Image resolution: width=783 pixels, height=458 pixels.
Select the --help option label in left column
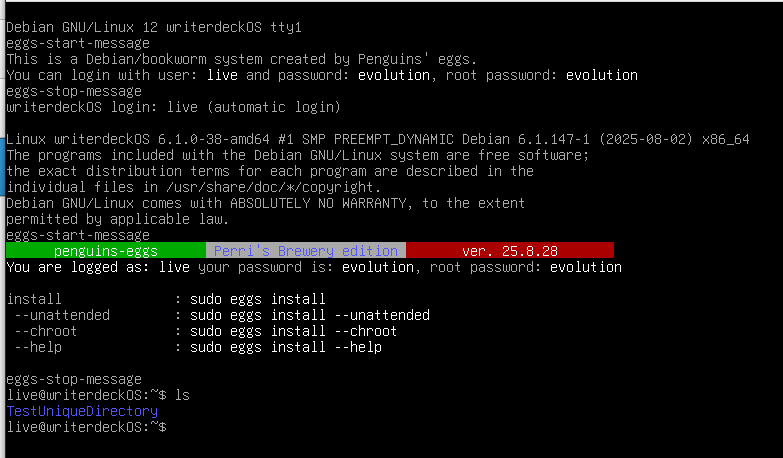pos(38,347)
